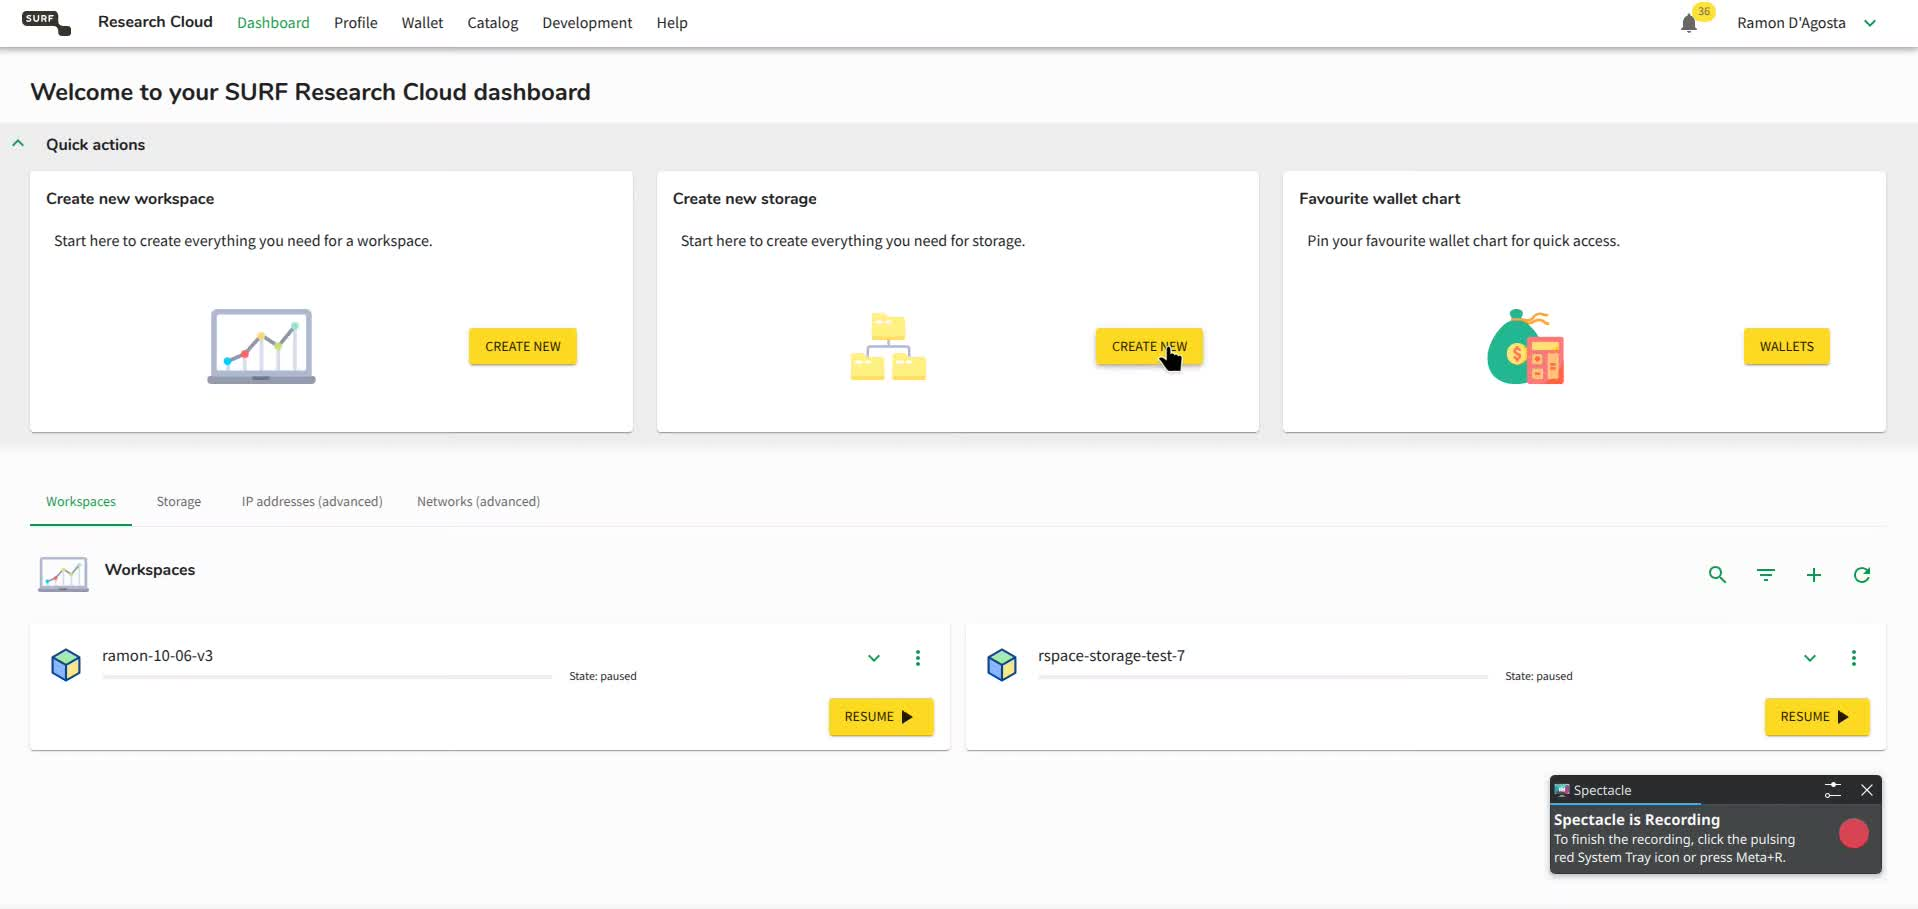The width and height of the screenshot is (1918, 909).
Task: Click the Research Cloud title link
Action: click(155, 22)
